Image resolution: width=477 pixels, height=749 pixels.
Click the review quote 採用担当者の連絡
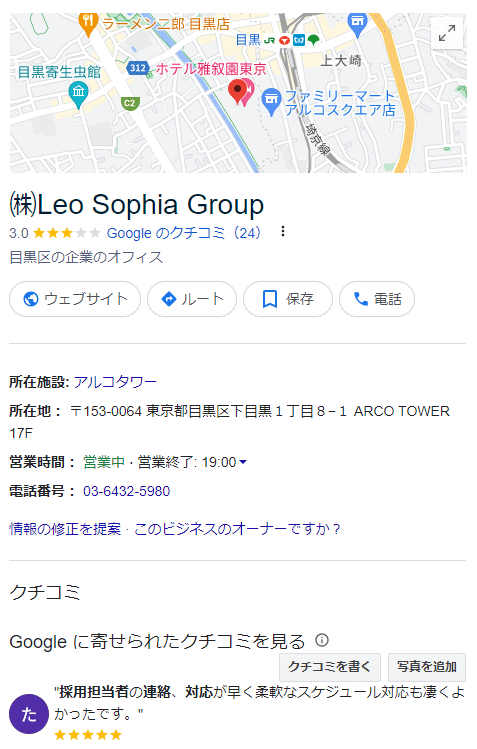115,692
